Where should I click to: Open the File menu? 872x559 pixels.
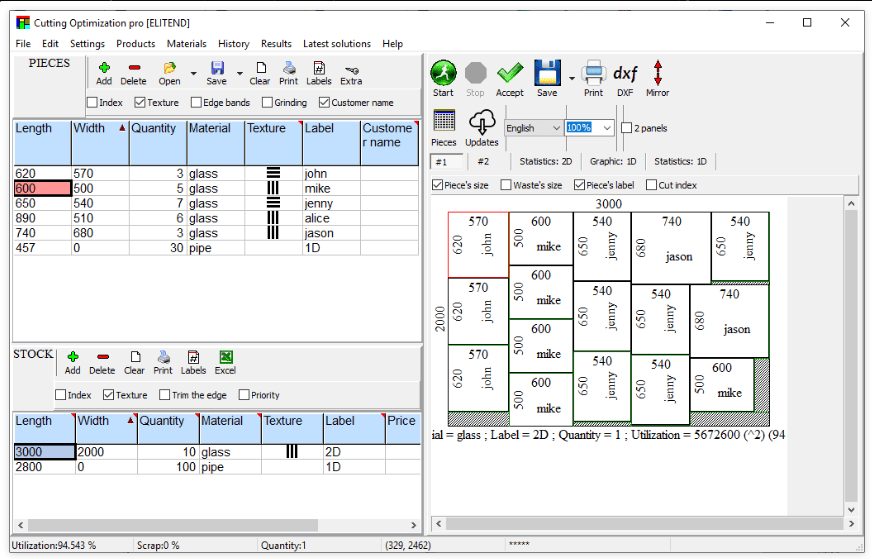point(23,43)
